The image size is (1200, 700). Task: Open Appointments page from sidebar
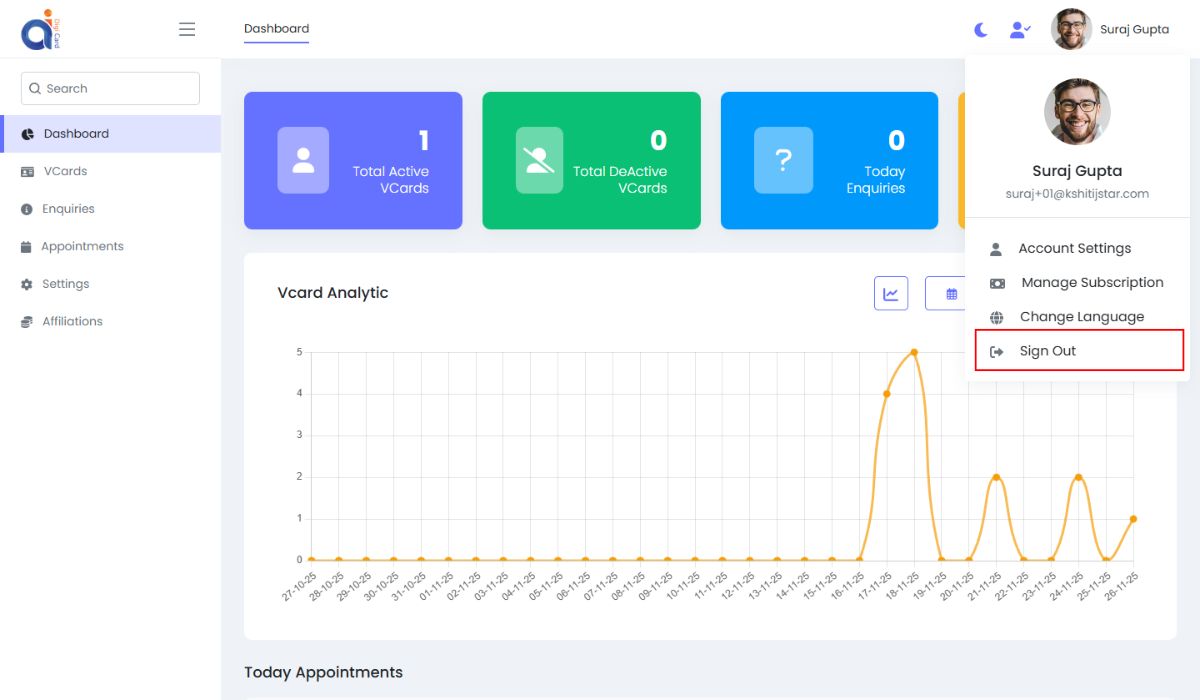coord(82,246)
